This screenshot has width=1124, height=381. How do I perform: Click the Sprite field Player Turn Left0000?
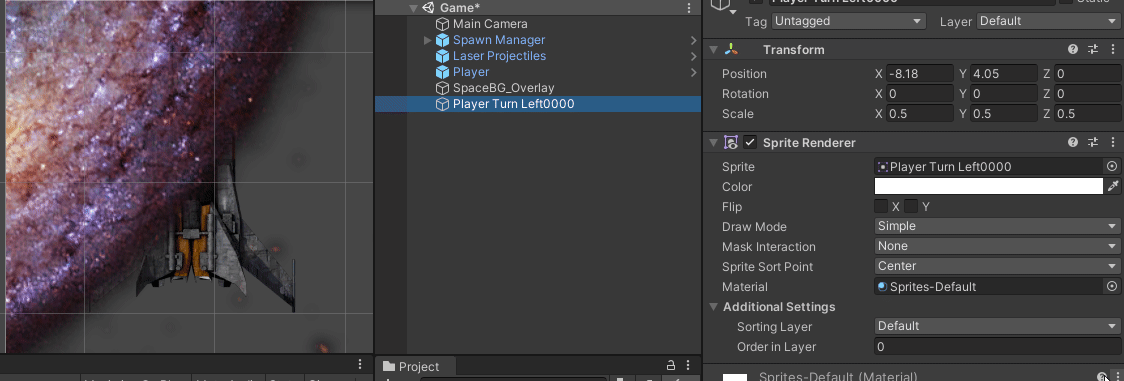coord(989,166)
